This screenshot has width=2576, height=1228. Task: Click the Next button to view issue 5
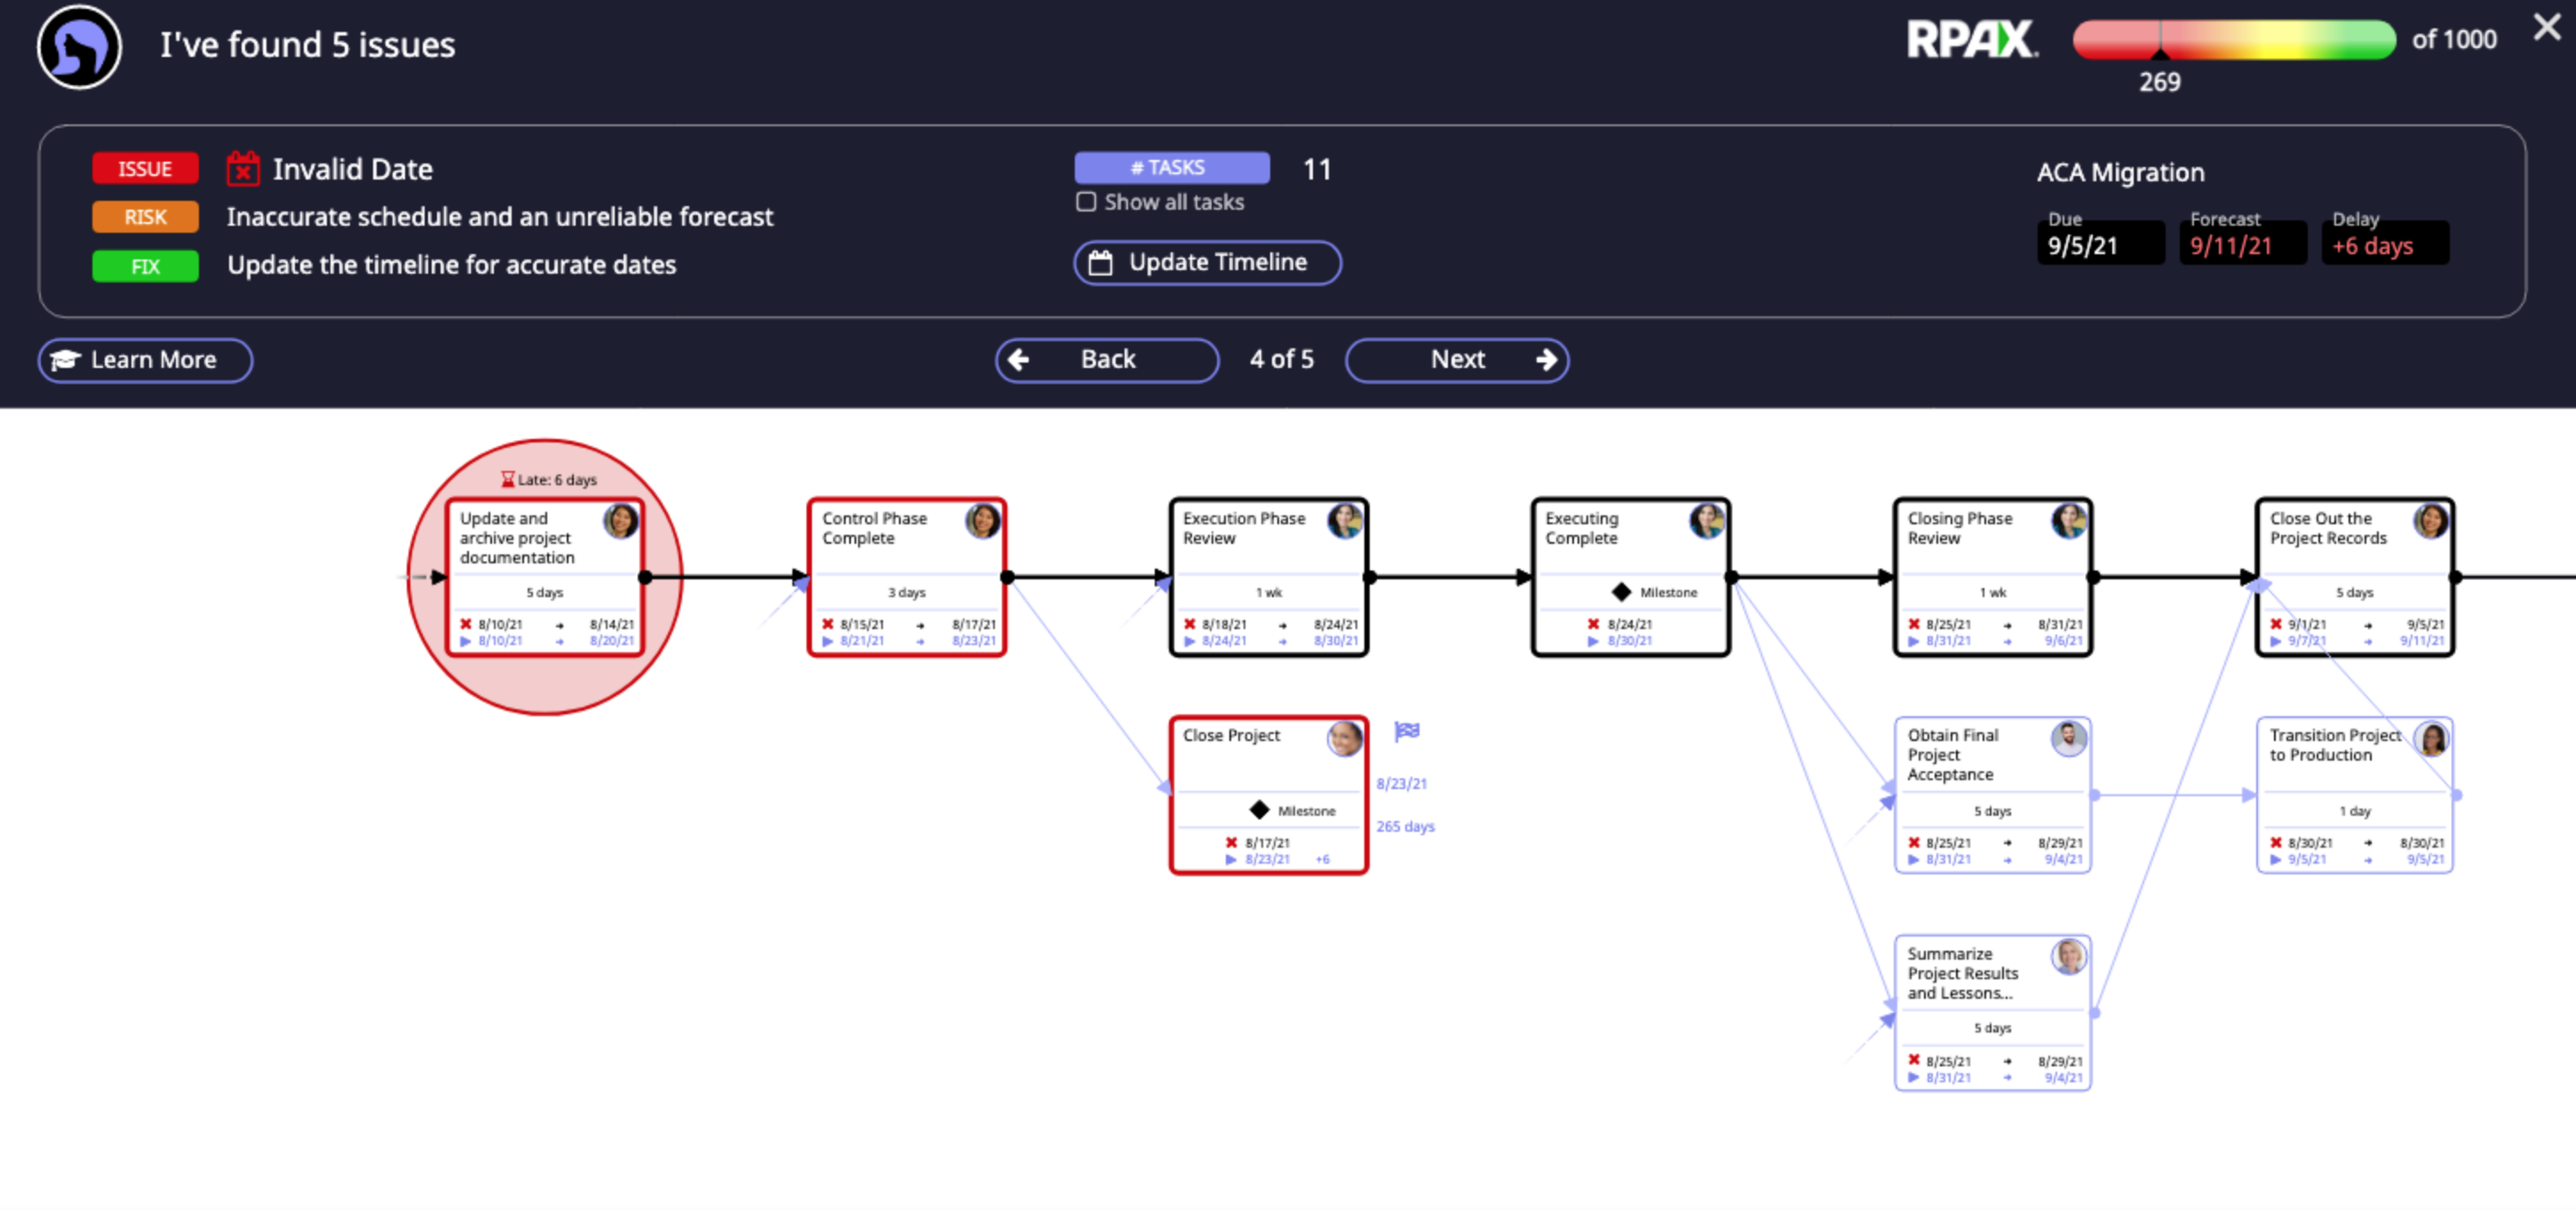tap(1457, 360)
